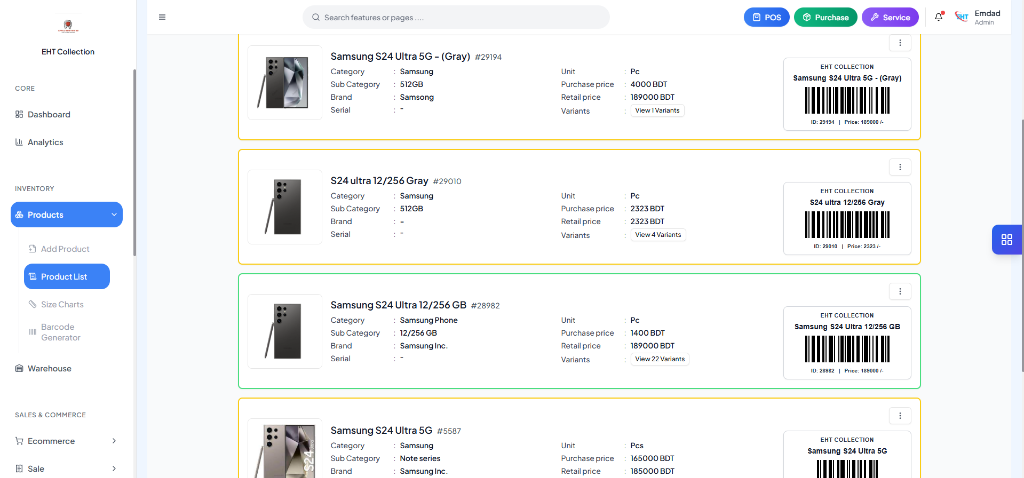Open three-dot menu for Samsung S24 Ultra 5G - (Gray)
The height and width of the screenshot is (478, 1024).
tap(900, 42)
